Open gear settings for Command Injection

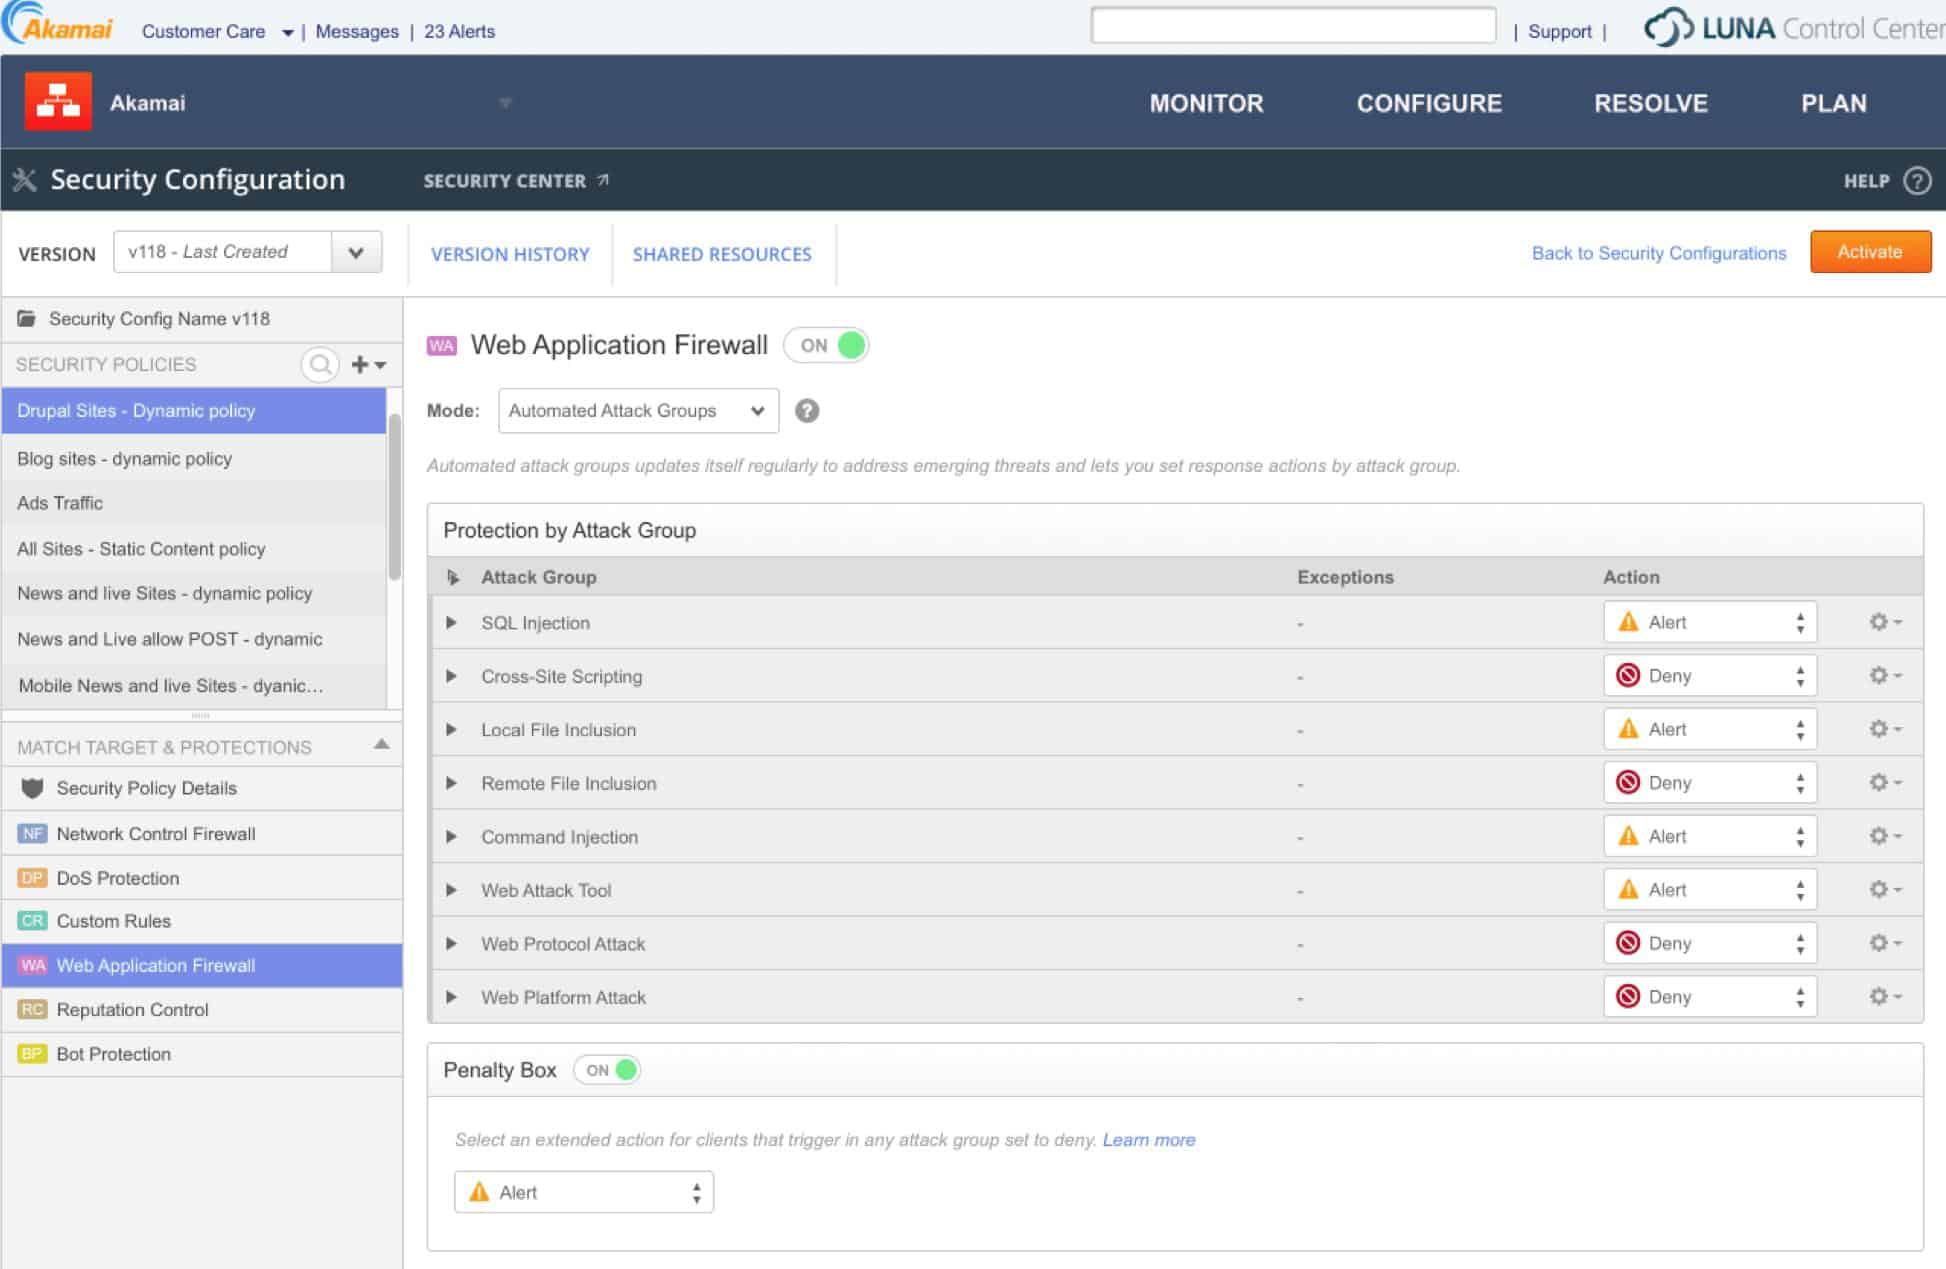pos(1884,836)
